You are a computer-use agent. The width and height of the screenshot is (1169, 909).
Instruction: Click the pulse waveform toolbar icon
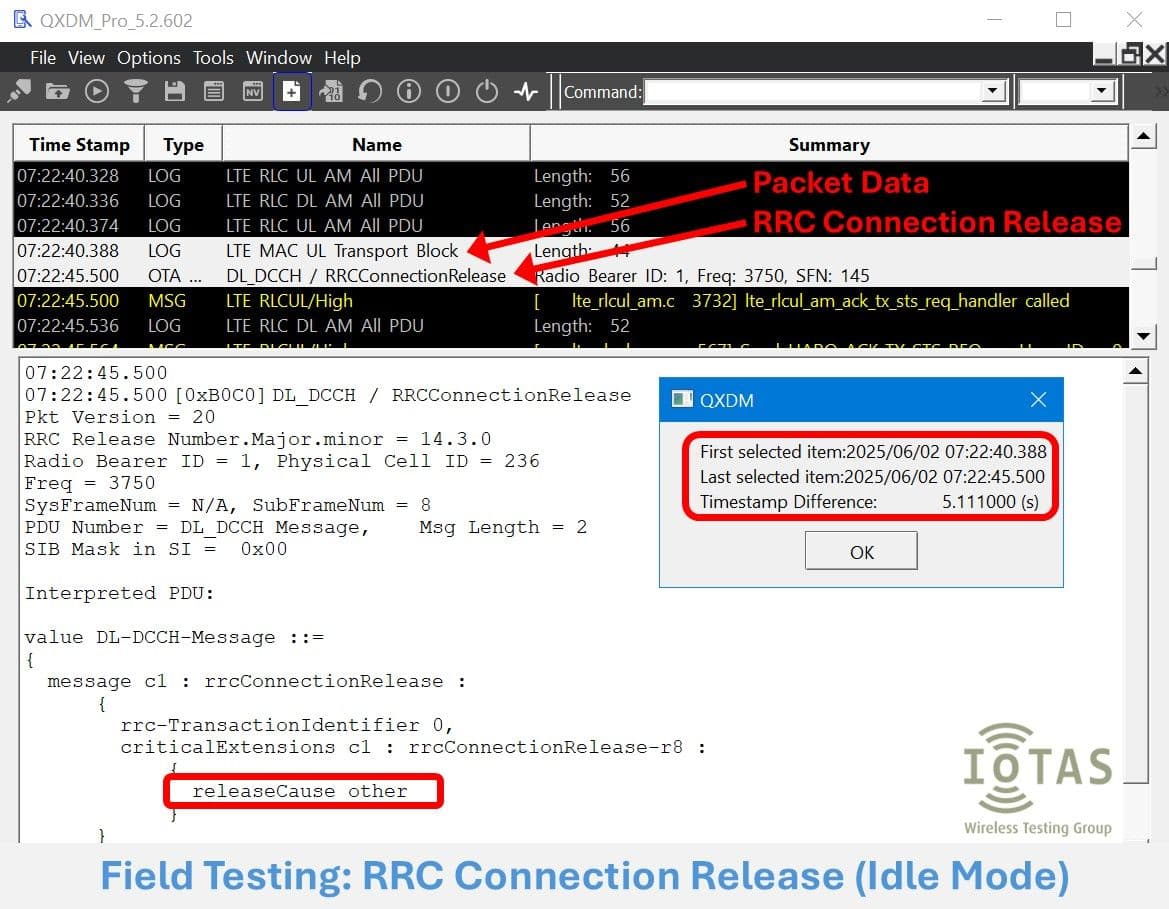coord(526,92)
